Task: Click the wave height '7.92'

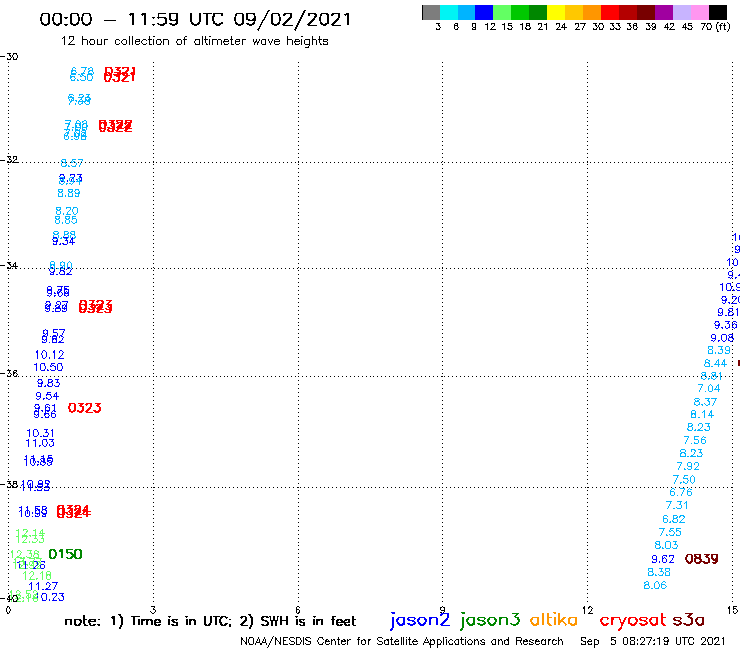Action: pos(688,466)
